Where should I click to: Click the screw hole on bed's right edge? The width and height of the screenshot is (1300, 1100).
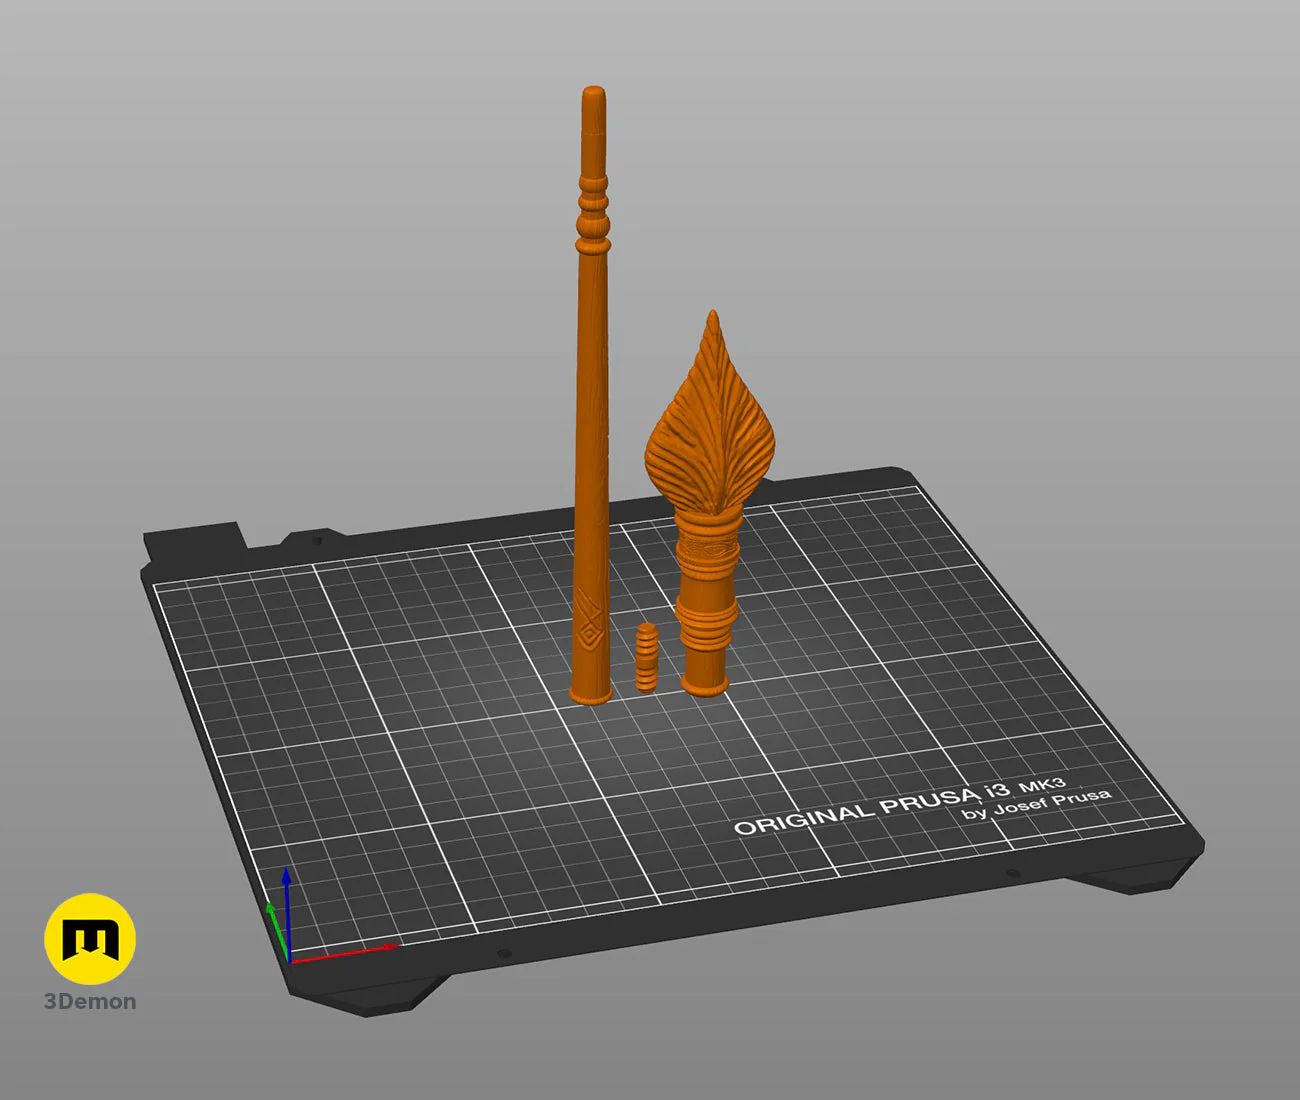(x=1013, y=873)
